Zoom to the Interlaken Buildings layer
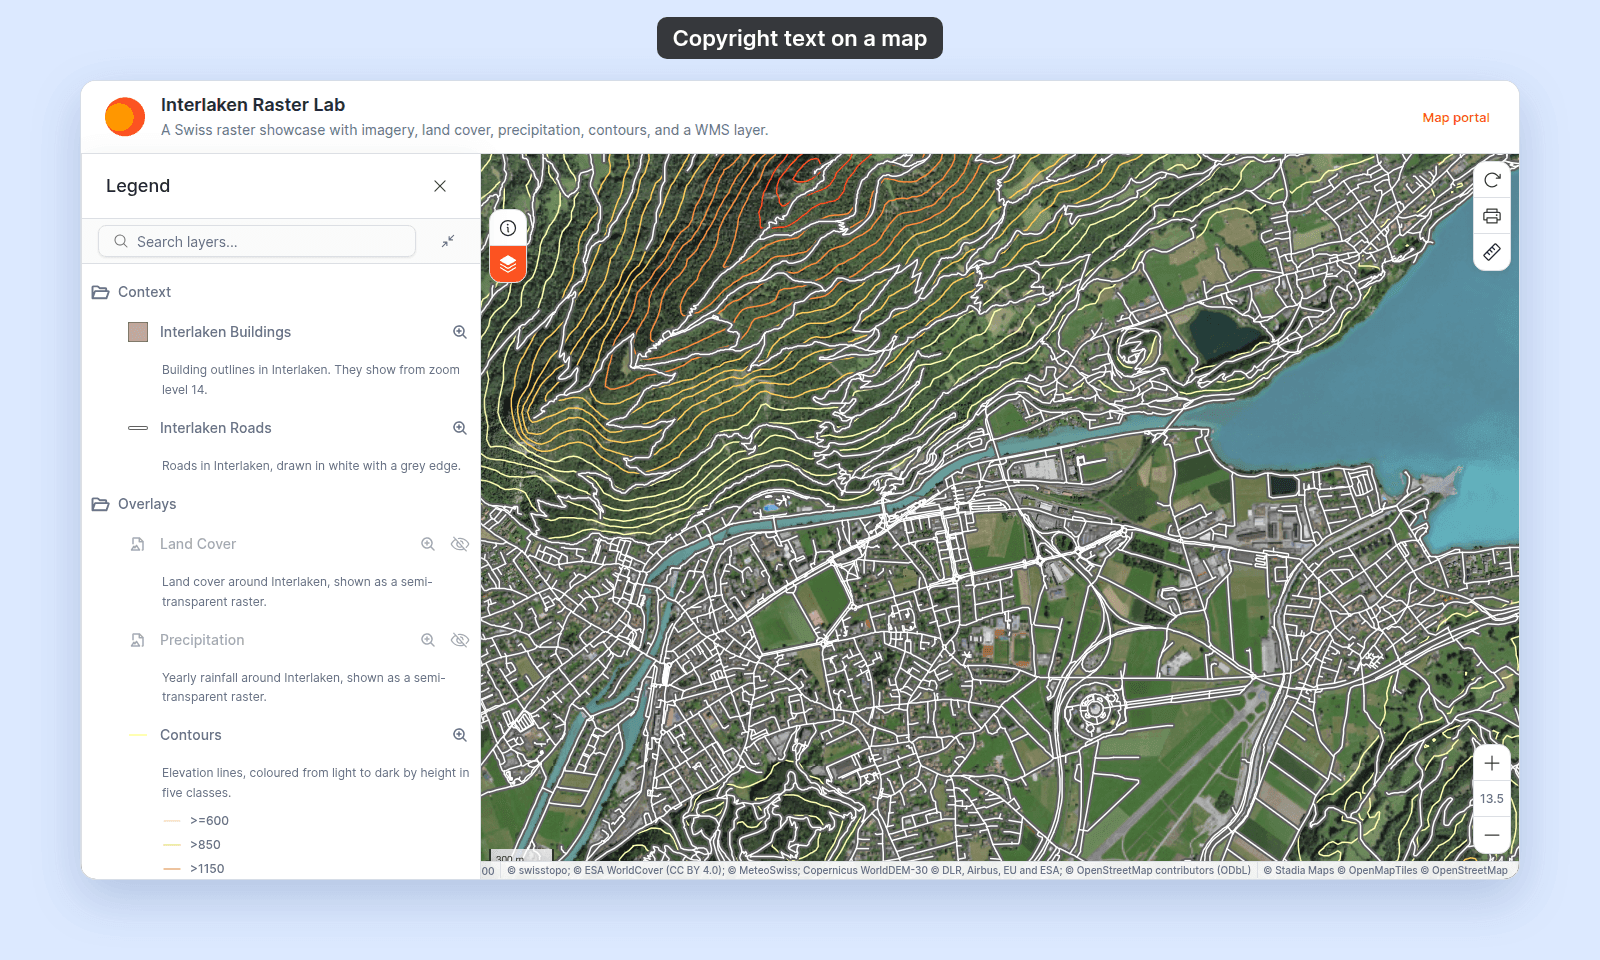This screenshot has width=1600, height=960. [460, 332]
